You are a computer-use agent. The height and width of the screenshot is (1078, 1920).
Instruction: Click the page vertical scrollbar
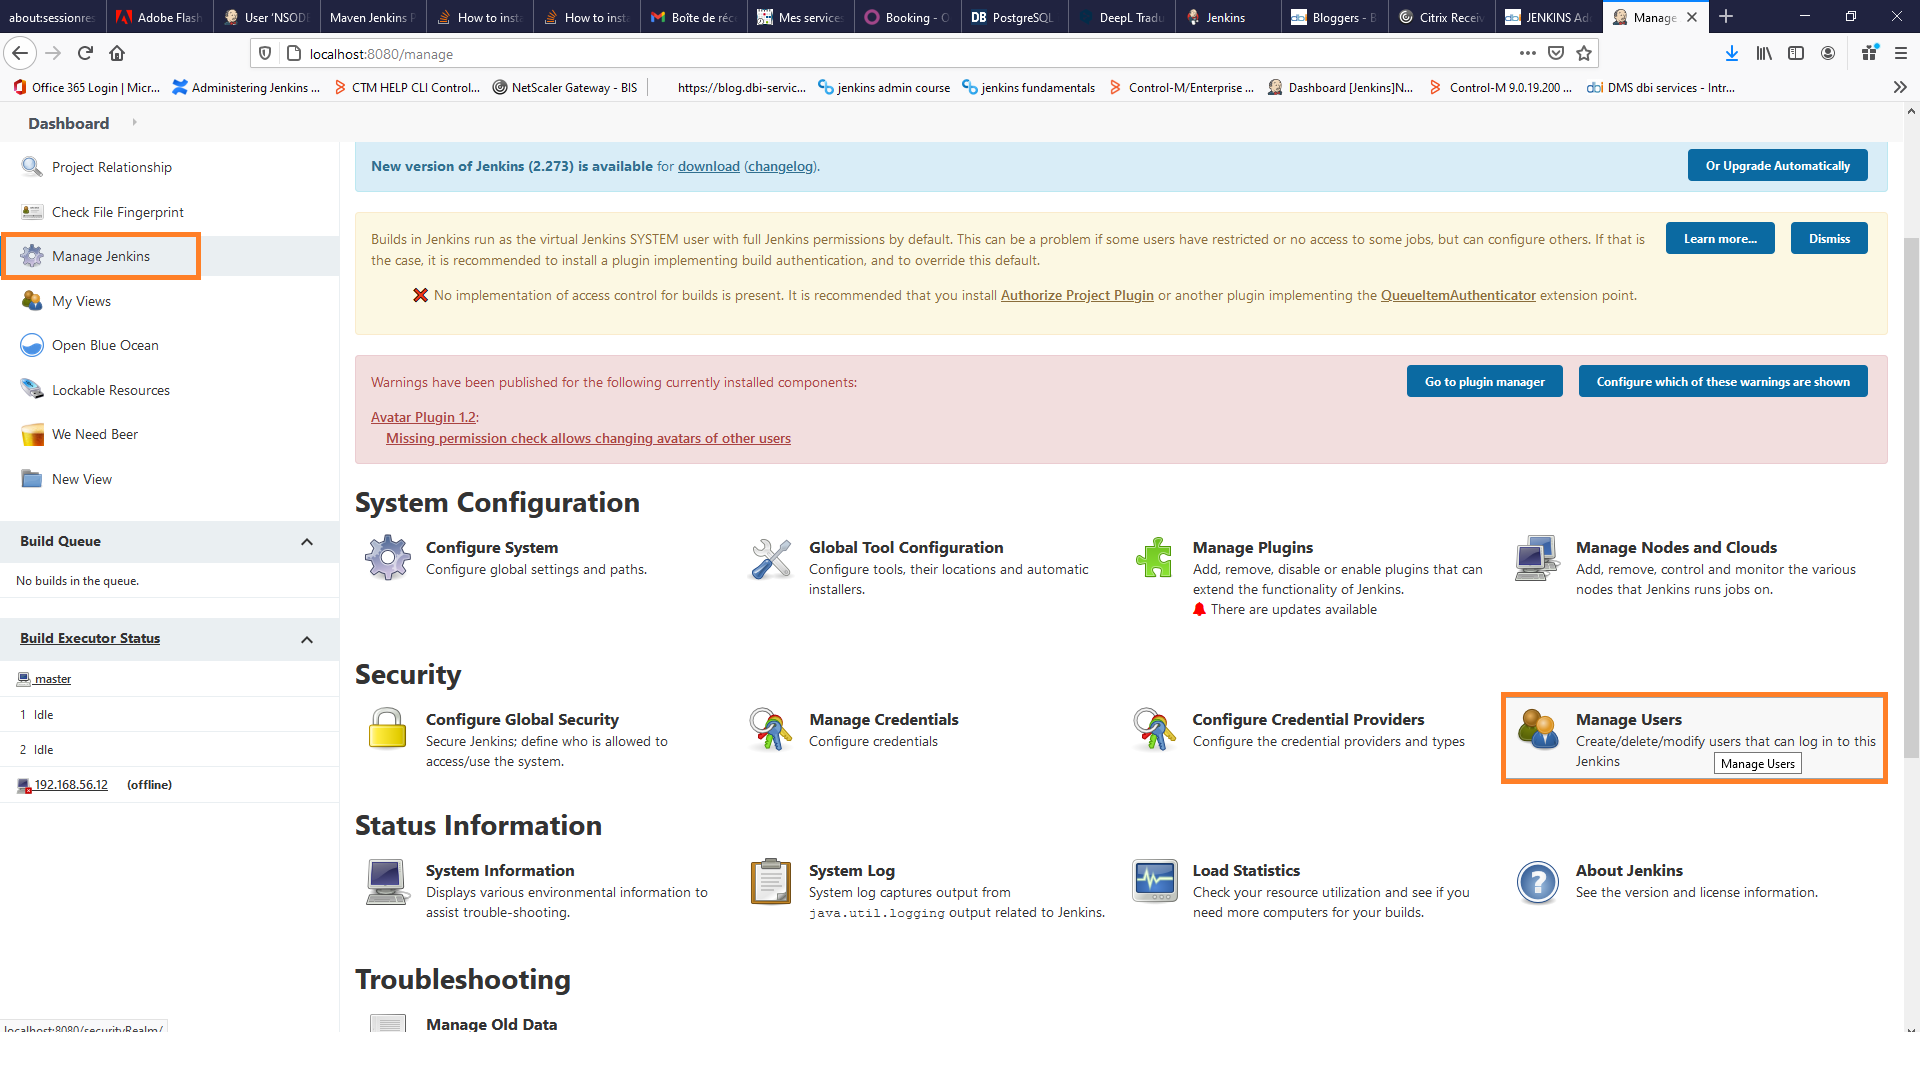tap(1911, 498)
